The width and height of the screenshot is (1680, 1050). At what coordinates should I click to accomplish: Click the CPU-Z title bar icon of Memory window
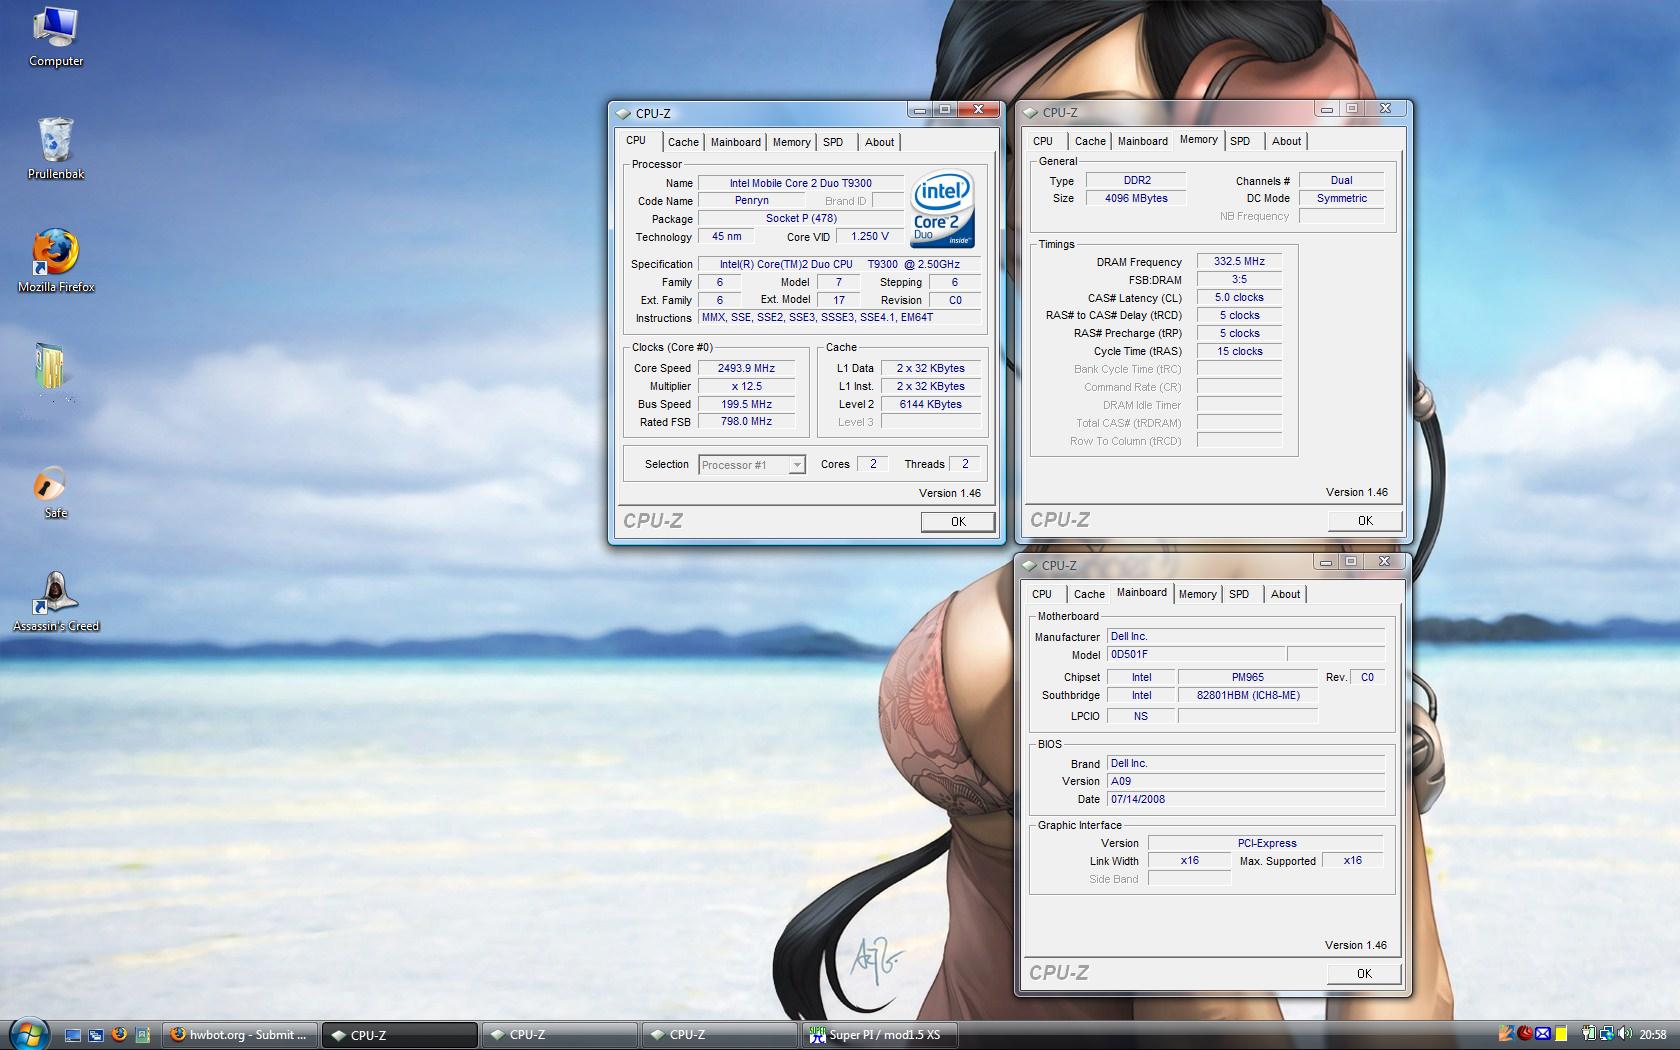click(x=1030, y=113)
